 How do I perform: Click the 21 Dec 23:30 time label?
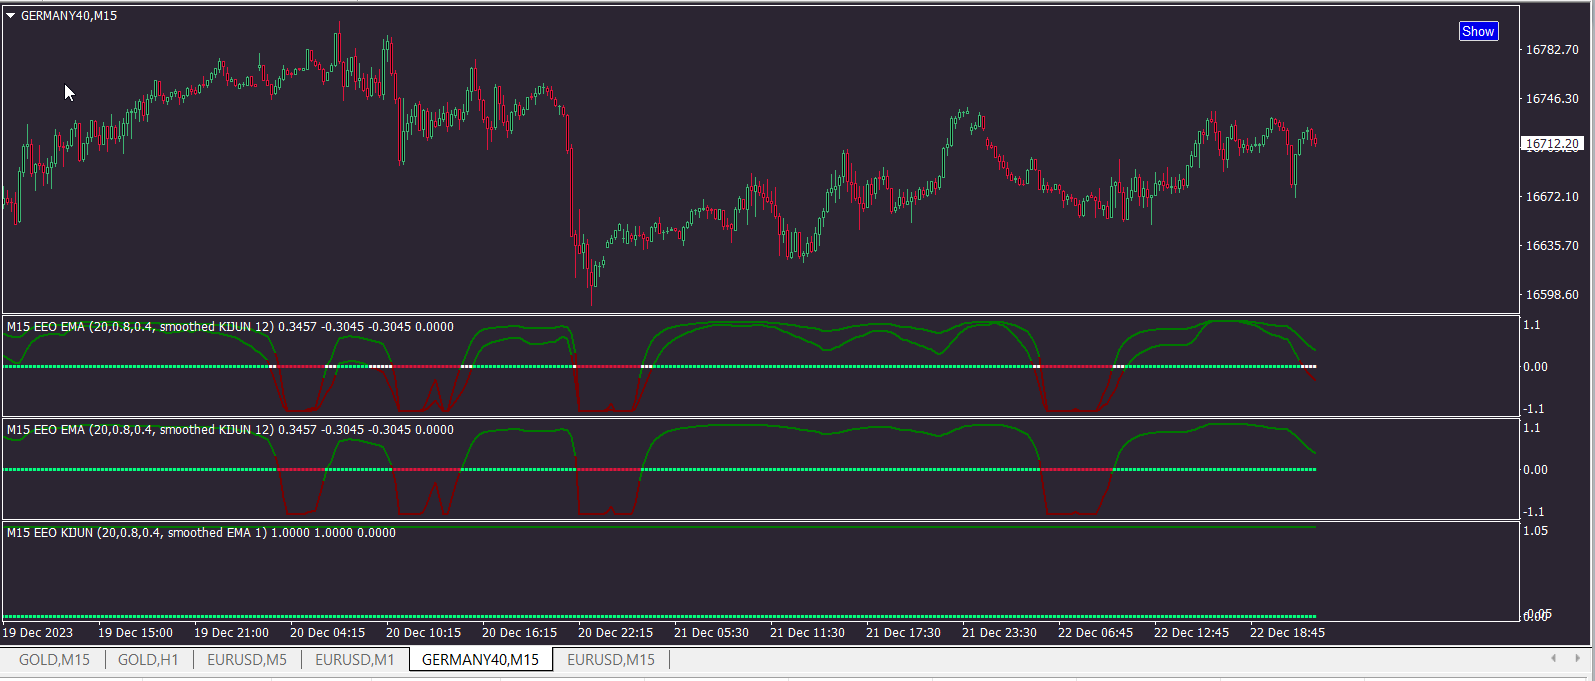[999, 632]
